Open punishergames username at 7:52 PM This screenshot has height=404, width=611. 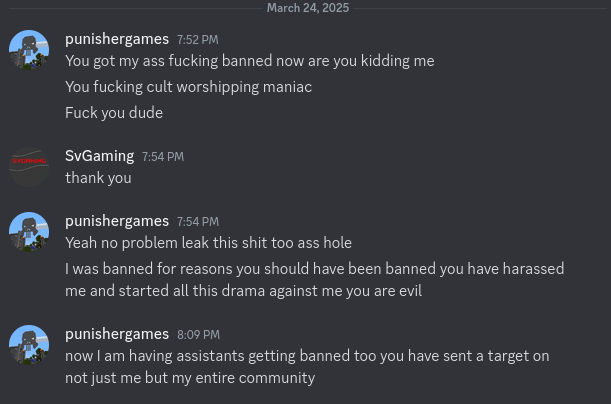[117, 39]
